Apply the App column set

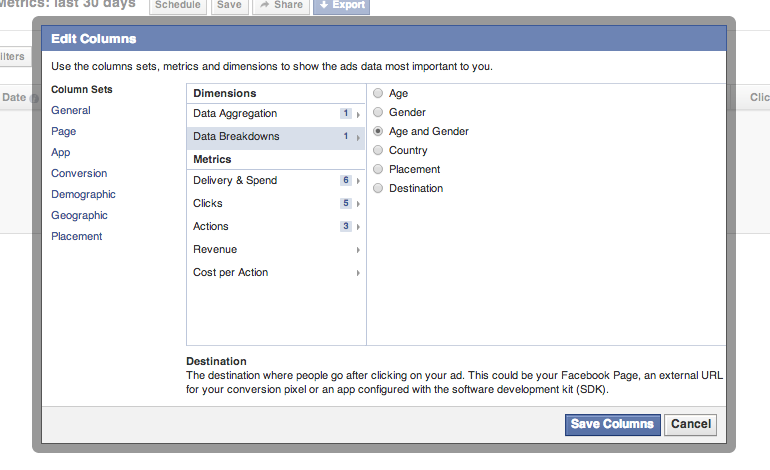pyautogui.click(x=60, y=152)
